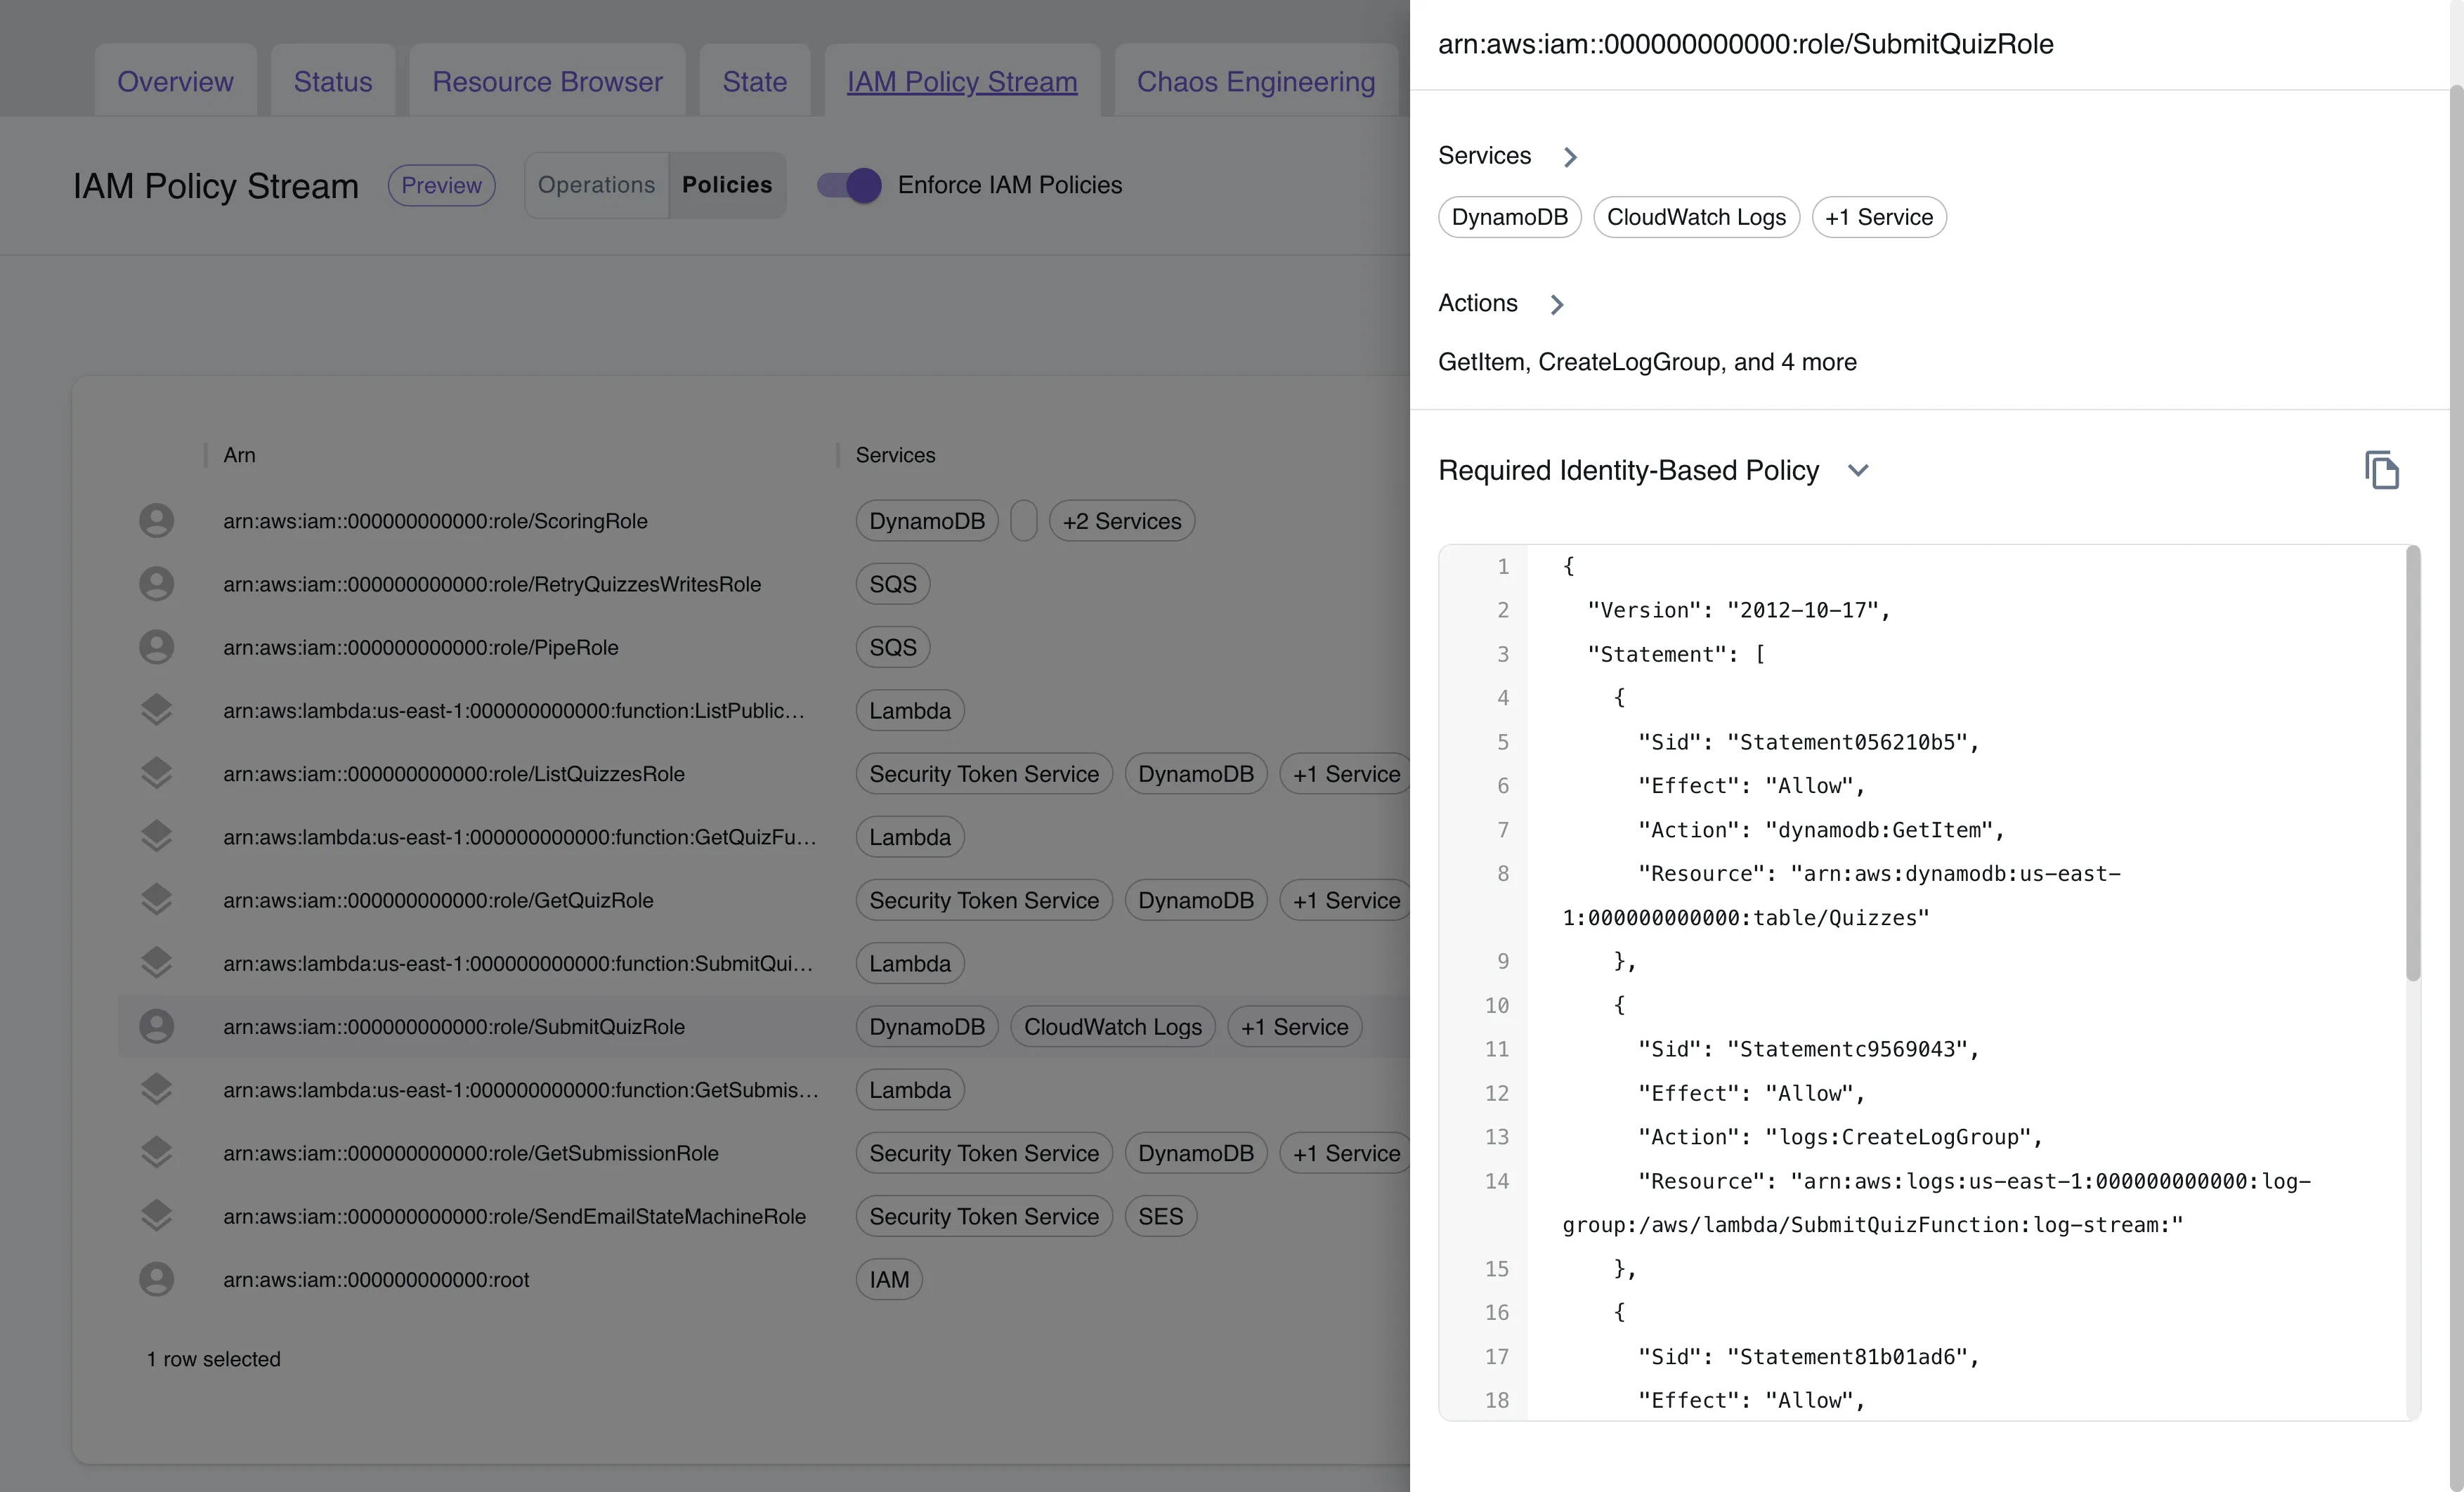Expand the Services section chevron
2464x1492 pixels.
coord(1570,156)
